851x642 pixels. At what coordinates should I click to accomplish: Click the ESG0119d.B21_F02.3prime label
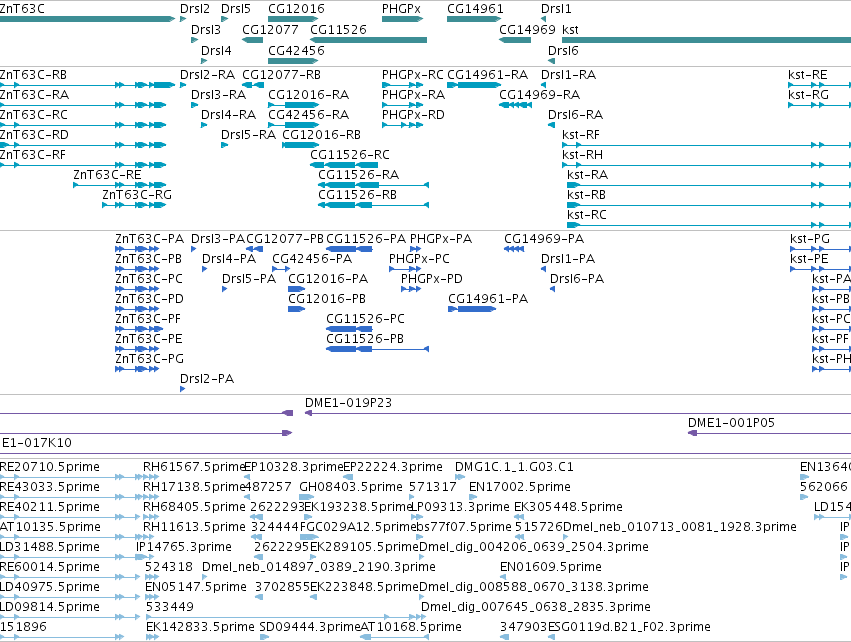[x=629, y=627]
